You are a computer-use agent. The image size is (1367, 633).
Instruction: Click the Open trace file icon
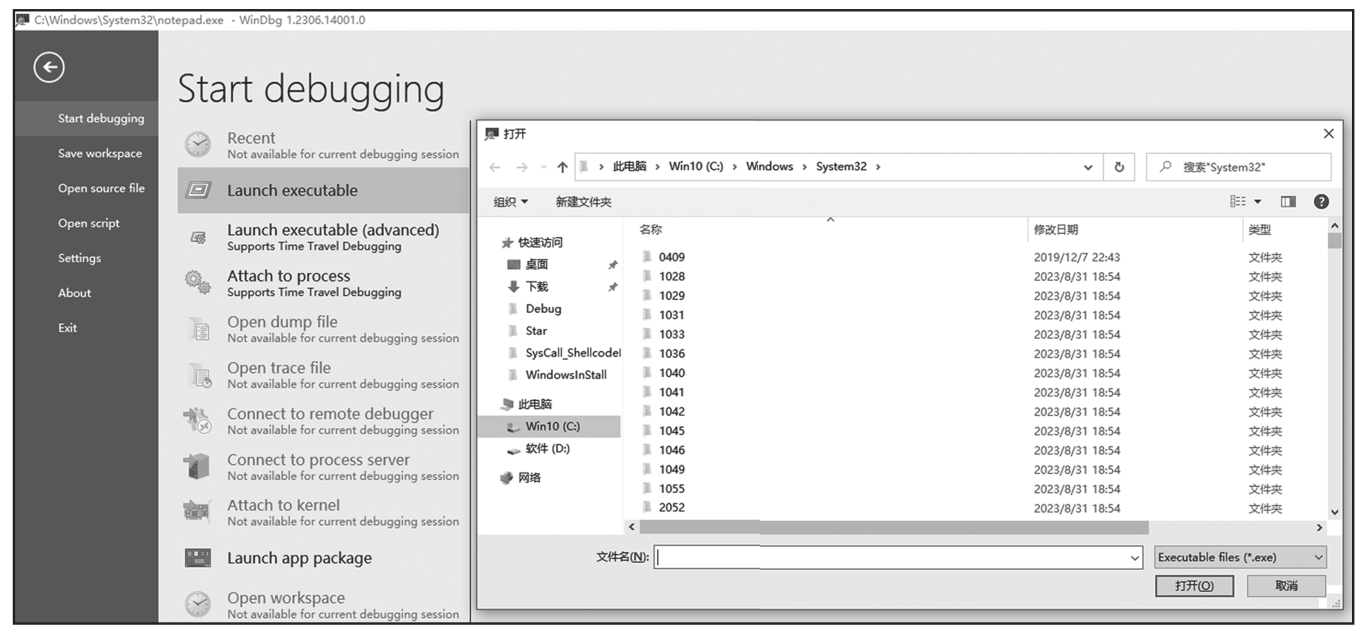(199, 375)
